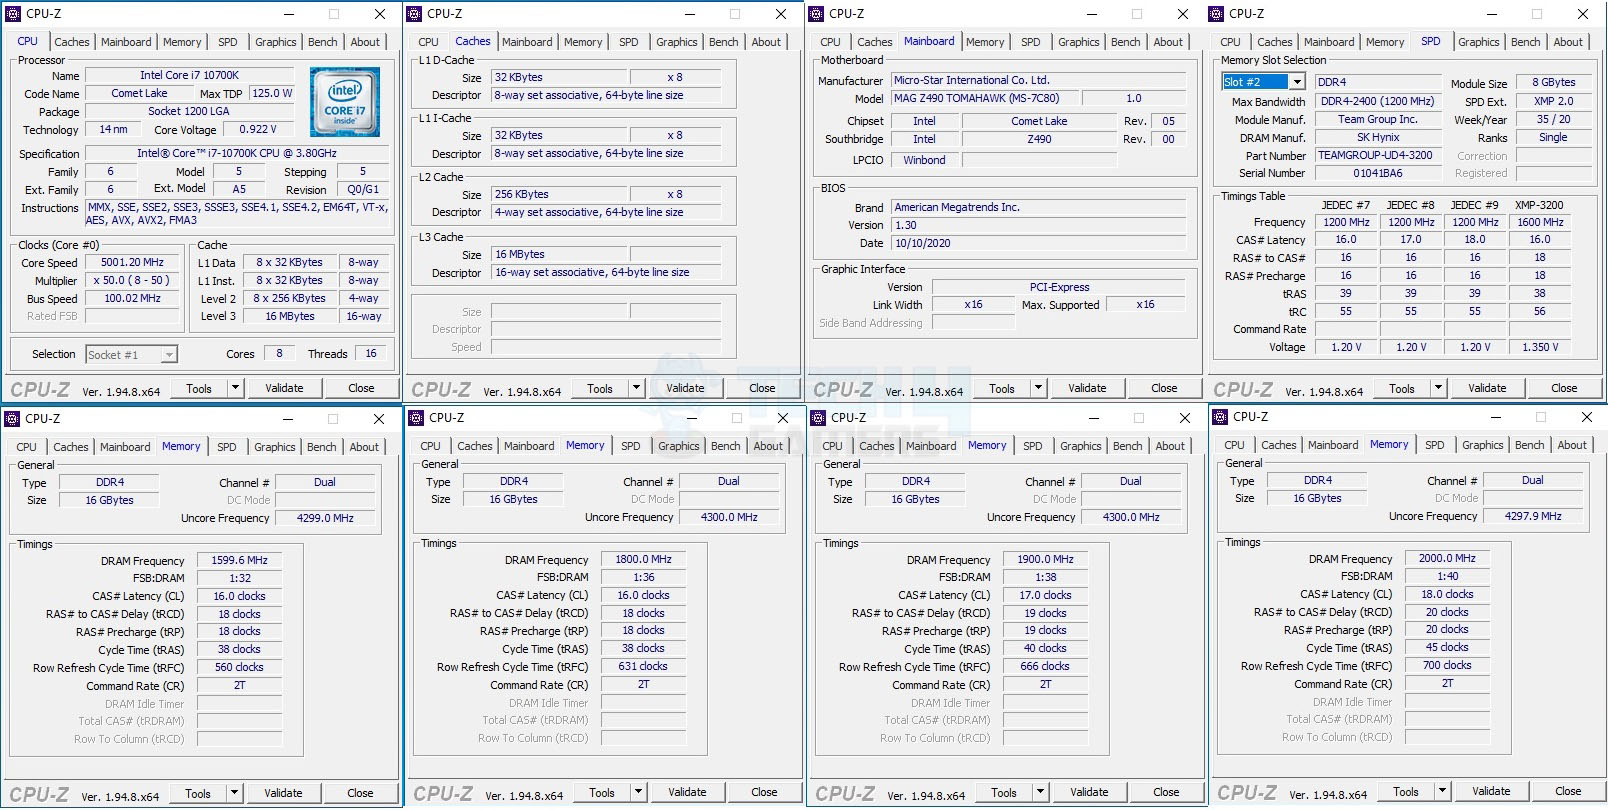Click the L3 Cache size '16 MBytes' in the Caches window
Image resolution: width=1608 pixels, height=810 pixels.
560,254
